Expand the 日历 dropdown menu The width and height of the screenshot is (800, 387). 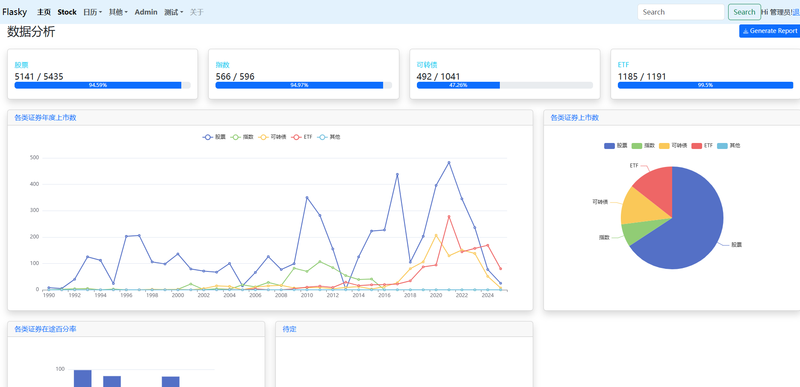point(92,12)
